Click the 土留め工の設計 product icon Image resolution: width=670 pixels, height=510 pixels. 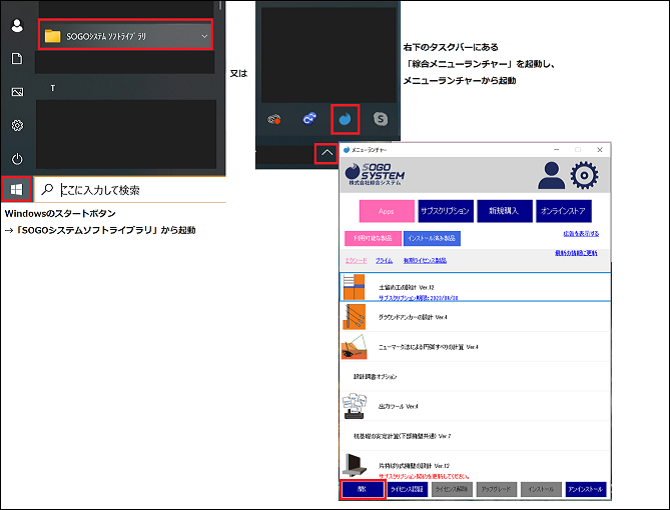354,287
